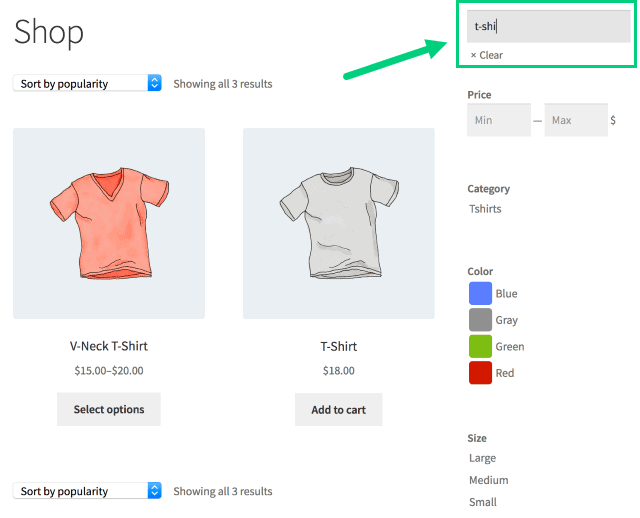Filter by Large size
The image size is (640, 518).
click(x=482, y=458)
